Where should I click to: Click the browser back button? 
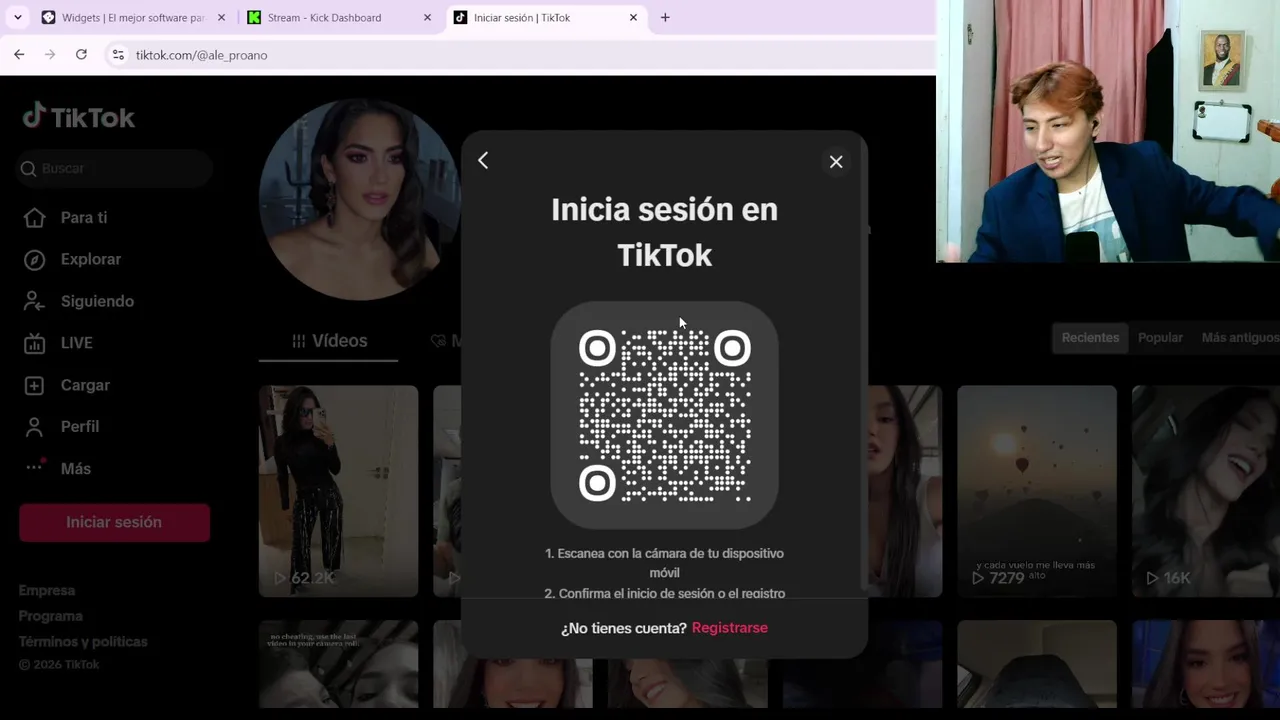(x=19, y=55)
